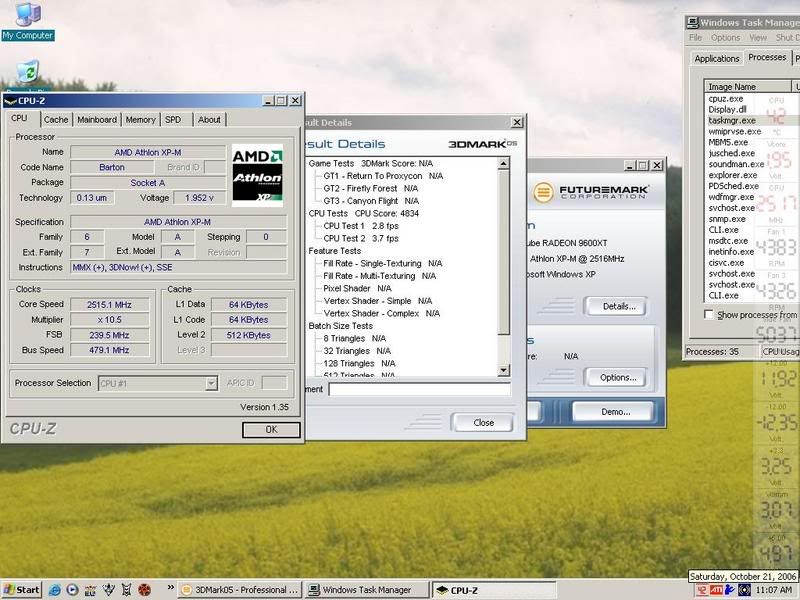Click the red round Quick Launch icon
This screenshot has width=800, height=600.
[x=144, y=590]
